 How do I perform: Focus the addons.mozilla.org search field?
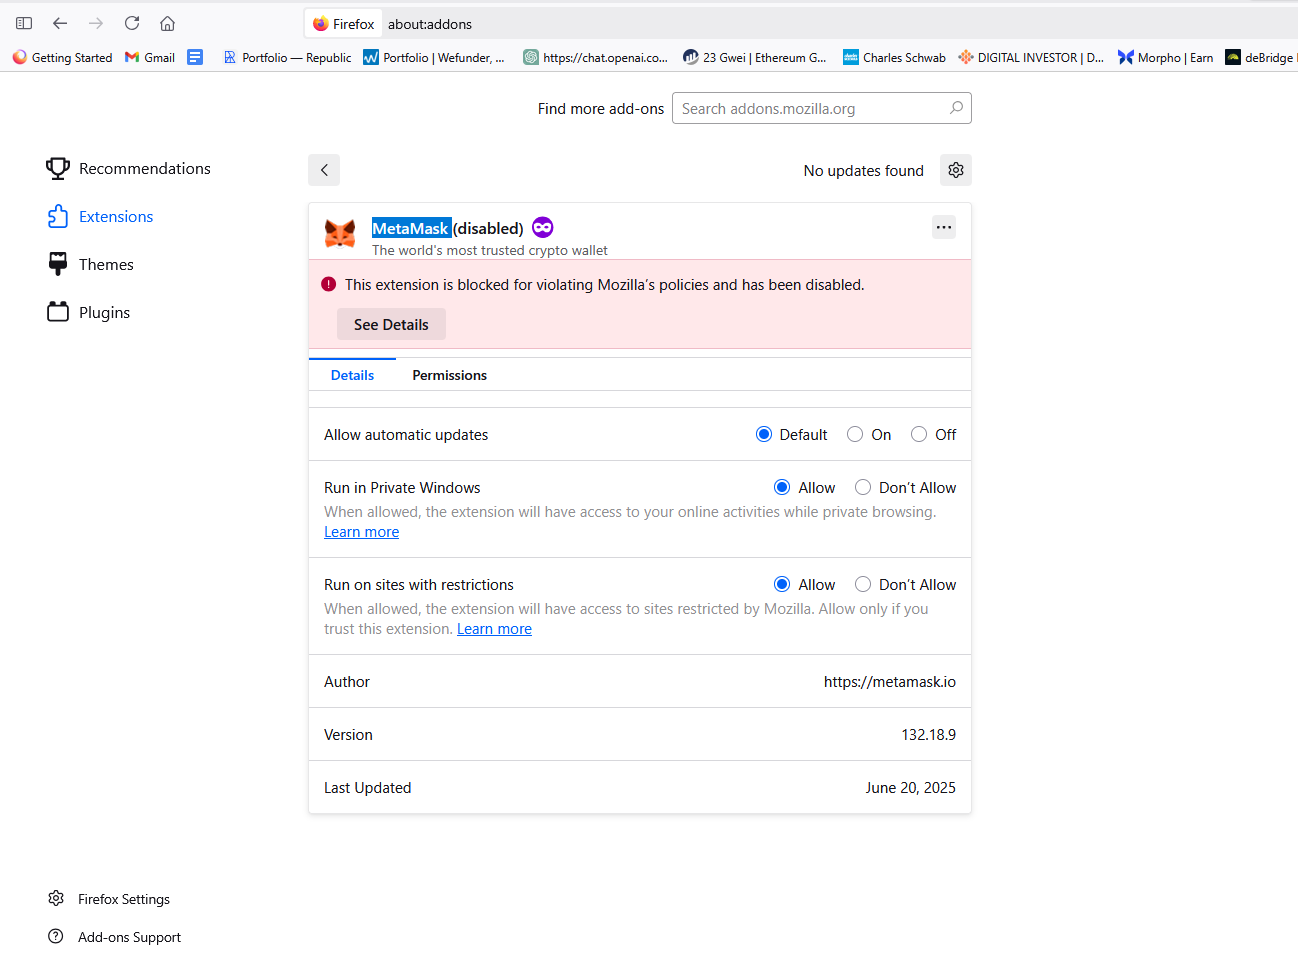coord(822,108)
